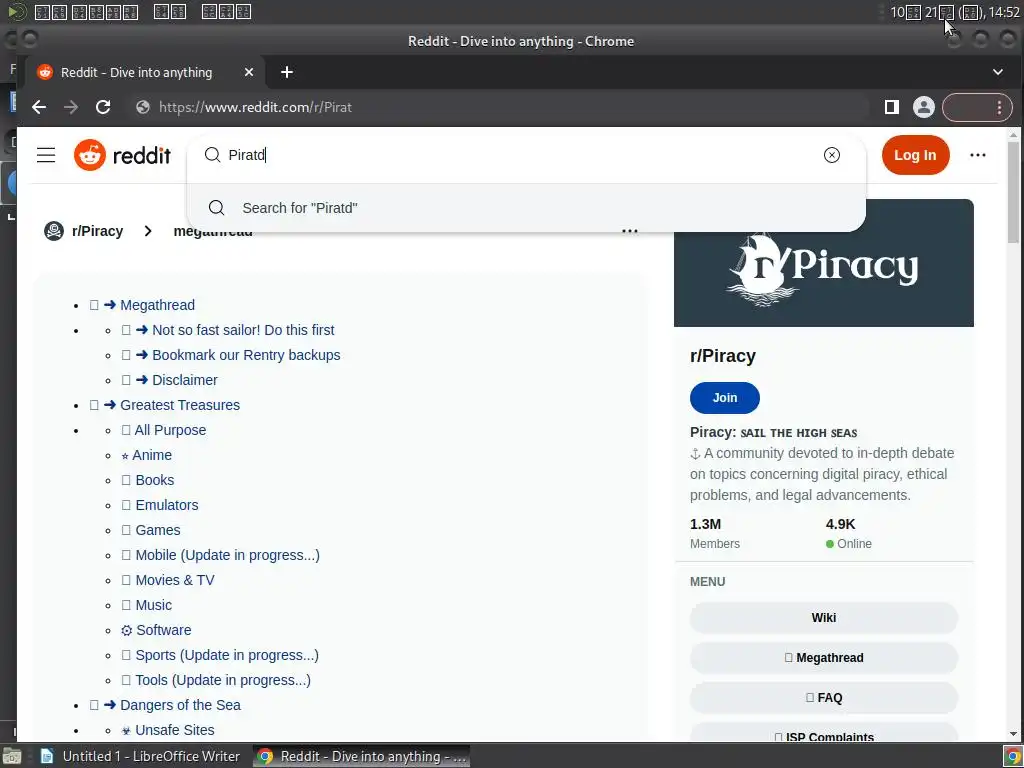The height and width of the screenshot is (768, 1024).
Task: Open the Megathread list link
Action: pyautogui.click(x=157, y=305)
